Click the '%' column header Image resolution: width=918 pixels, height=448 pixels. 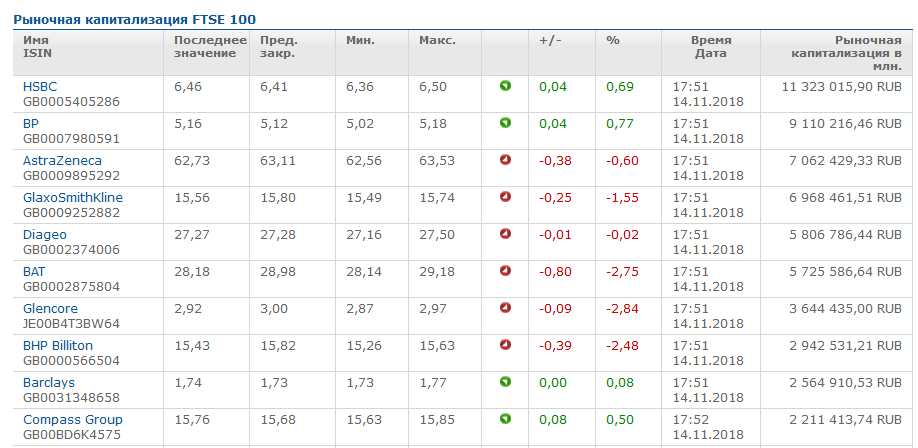[613, 41]
